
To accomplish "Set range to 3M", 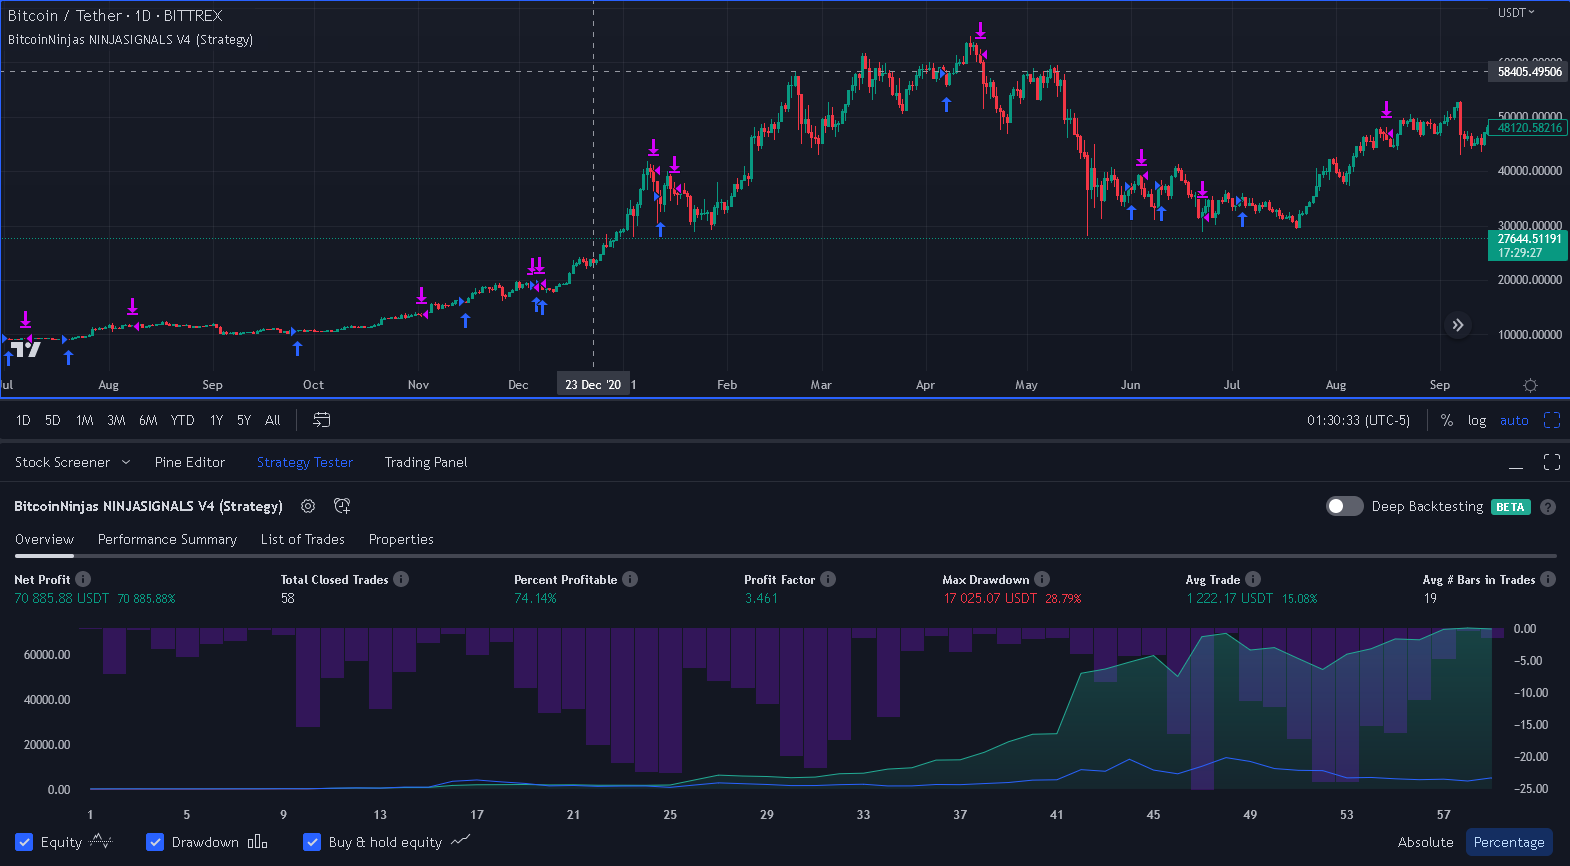I will pos(116,420).
